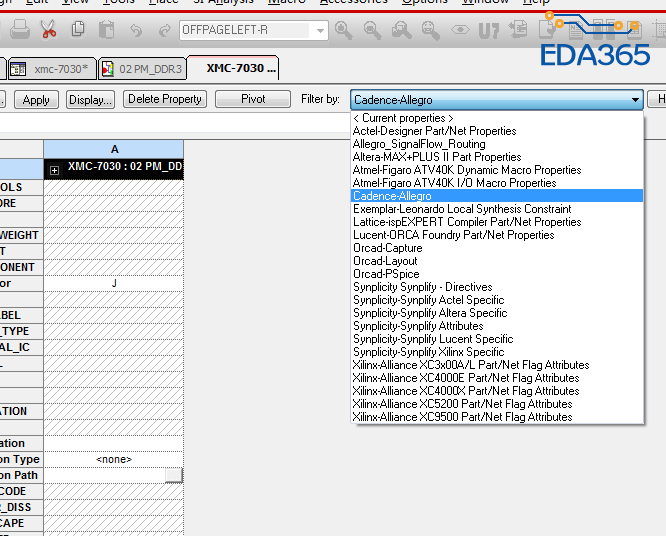The width and height of the screenshot is (666, 536).
Task: Click the Annotate U? icon
Action: 489,31
